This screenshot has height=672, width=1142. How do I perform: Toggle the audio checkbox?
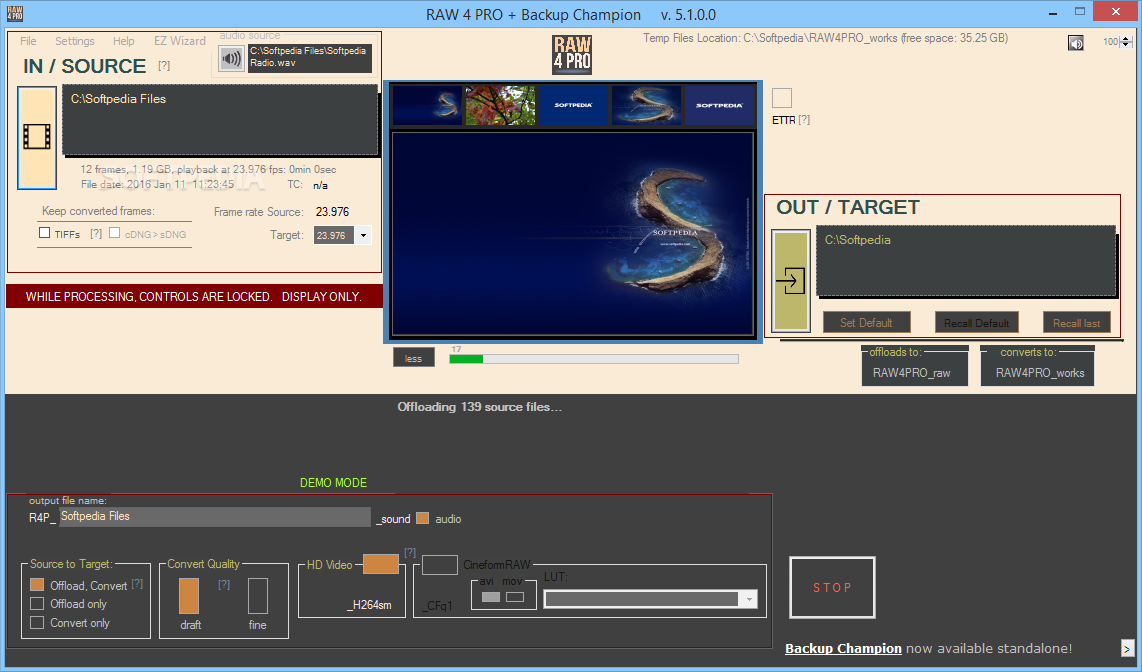[422, 518]
